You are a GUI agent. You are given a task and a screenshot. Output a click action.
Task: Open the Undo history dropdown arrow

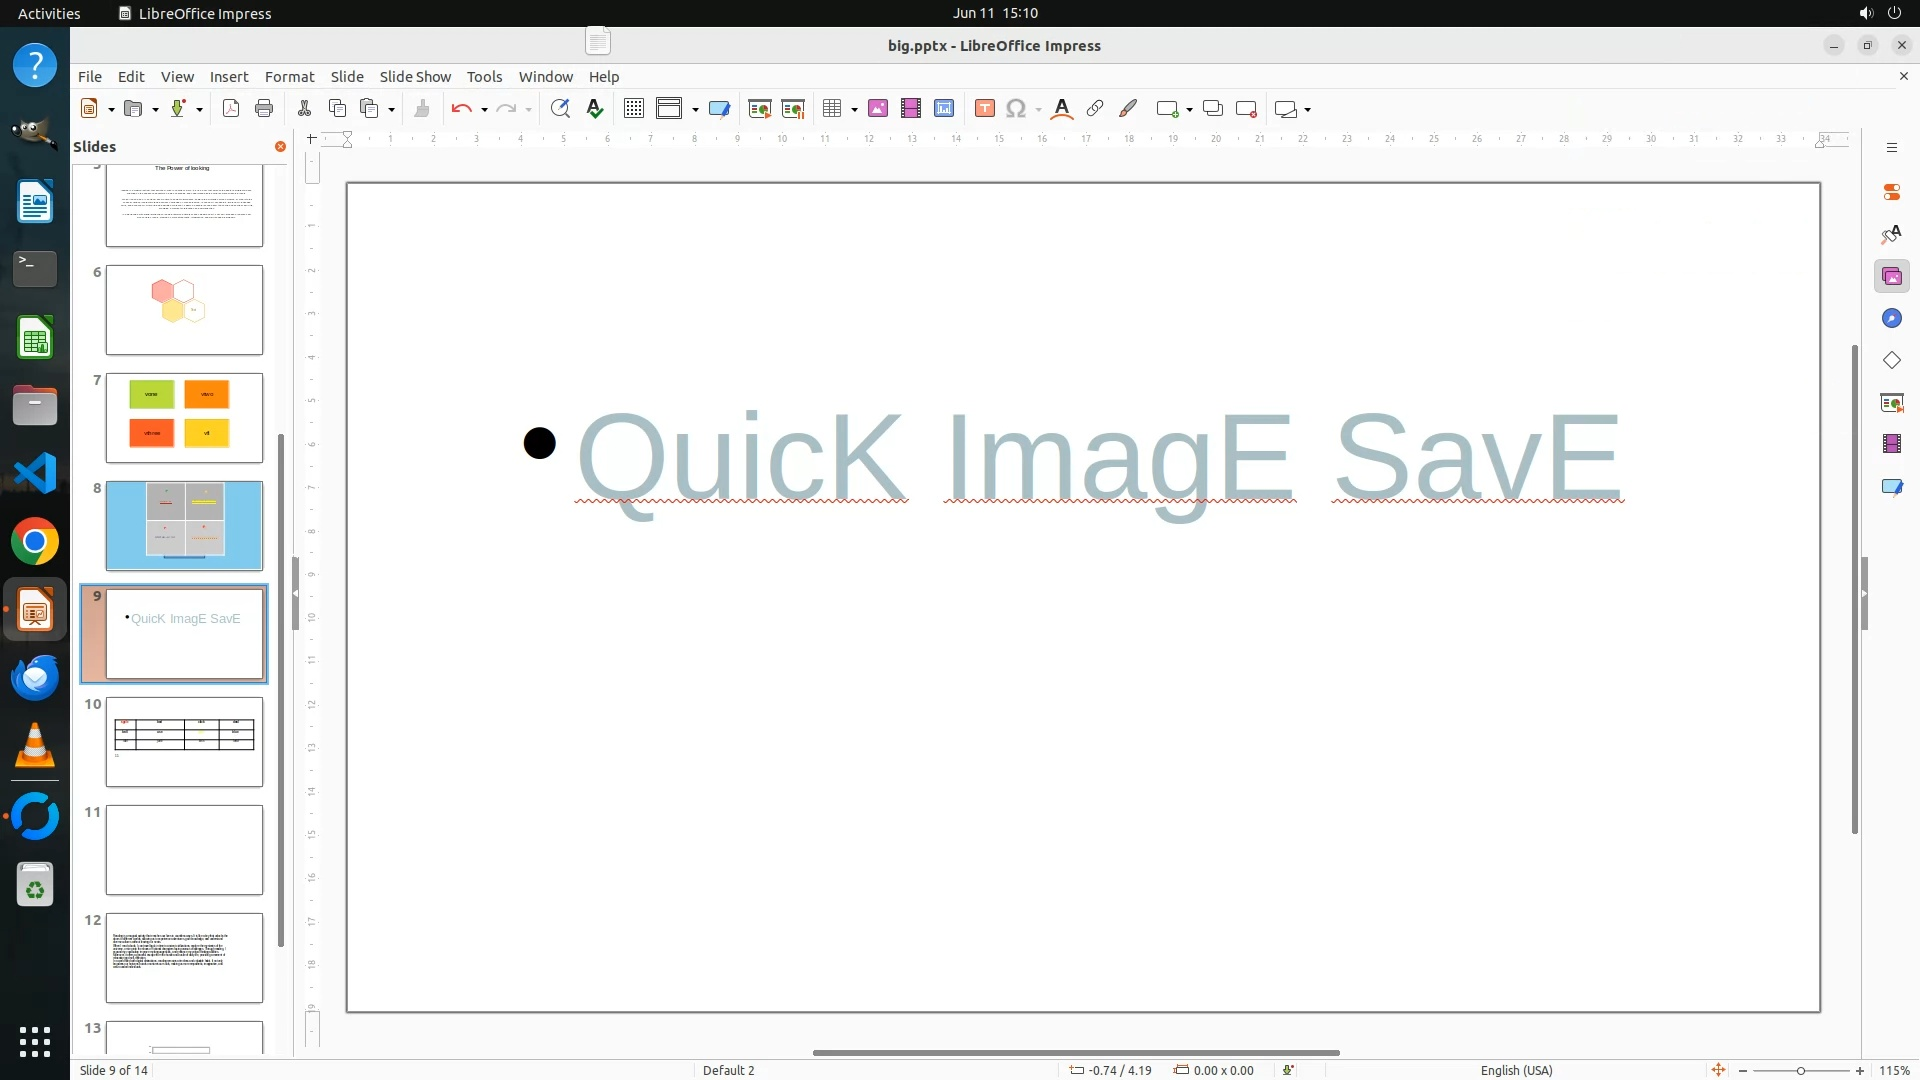(484, 110)
